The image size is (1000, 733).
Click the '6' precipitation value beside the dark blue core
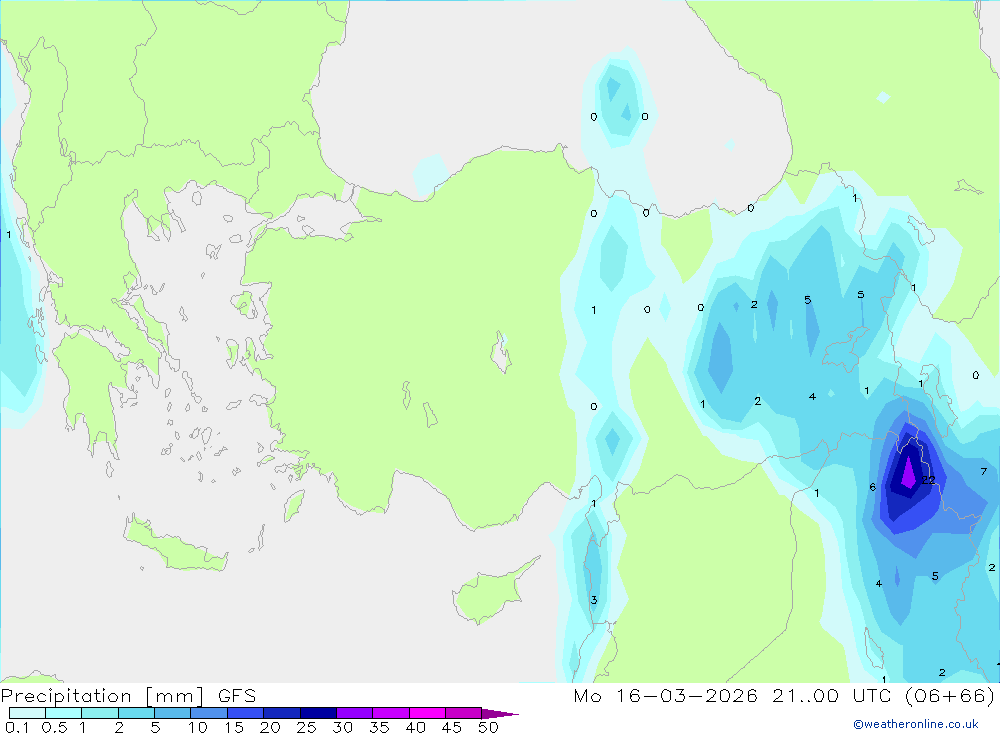(x=872, y=487)
